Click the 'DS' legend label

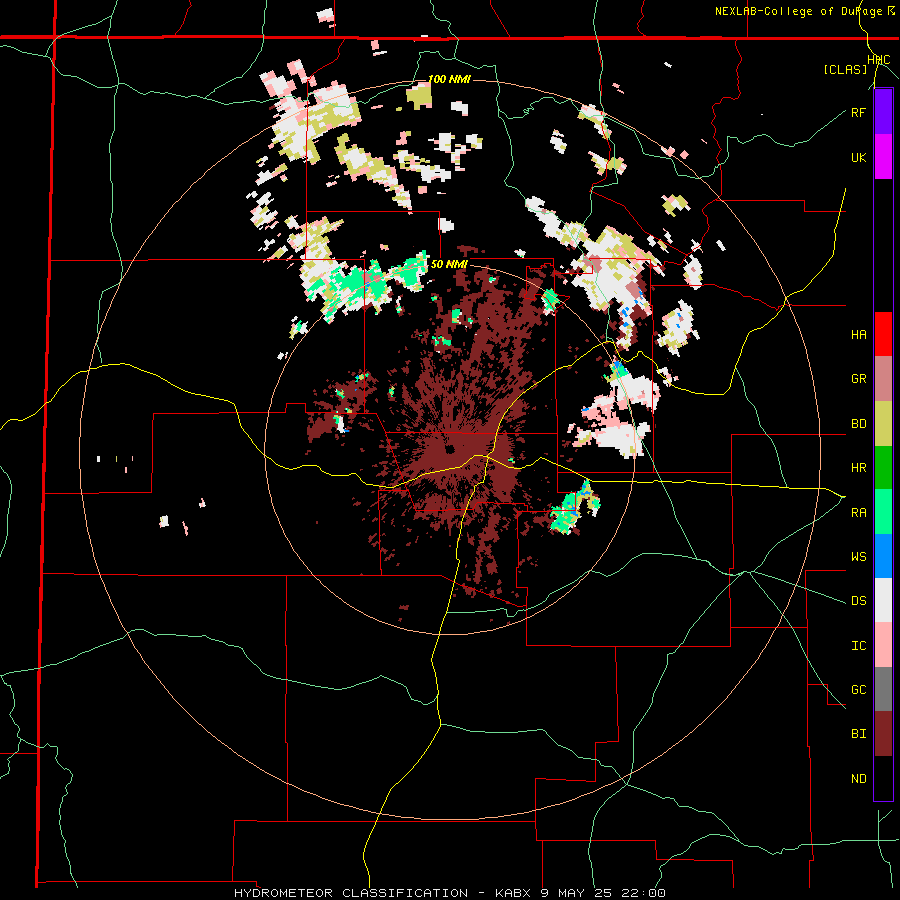[858, 601]
